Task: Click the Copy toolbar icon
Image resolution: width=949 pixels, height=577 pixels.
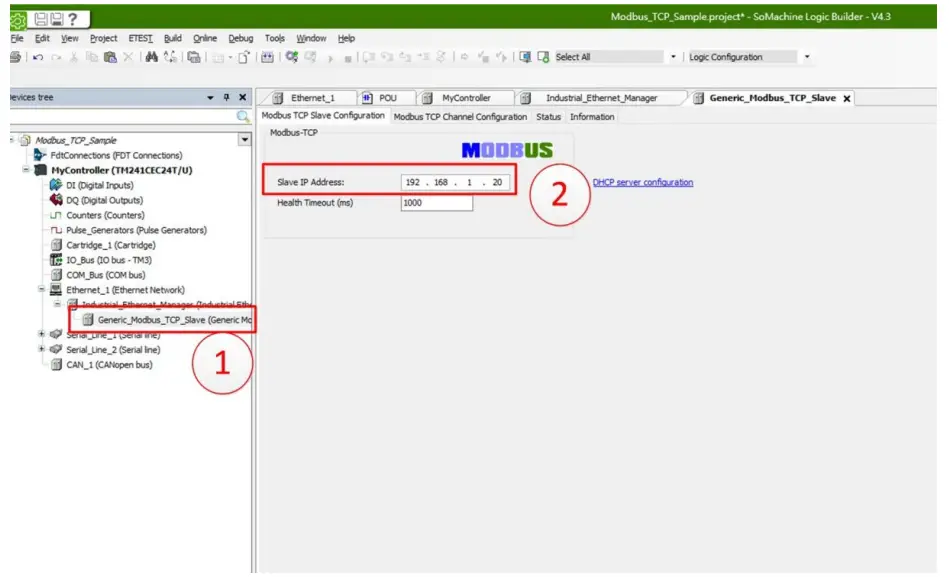Action: point(91,57)
